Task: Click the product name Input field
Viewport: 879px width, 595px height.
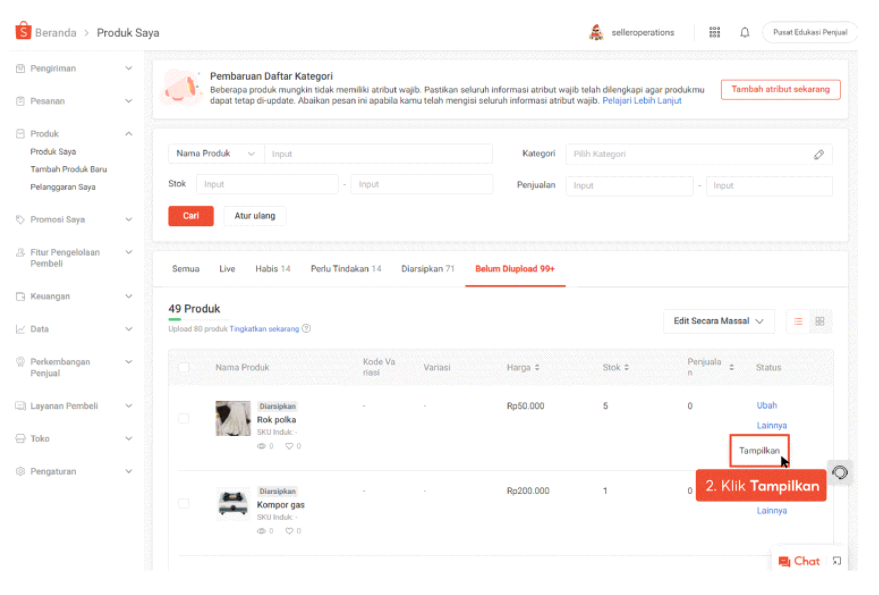Action: coord(378,154)
